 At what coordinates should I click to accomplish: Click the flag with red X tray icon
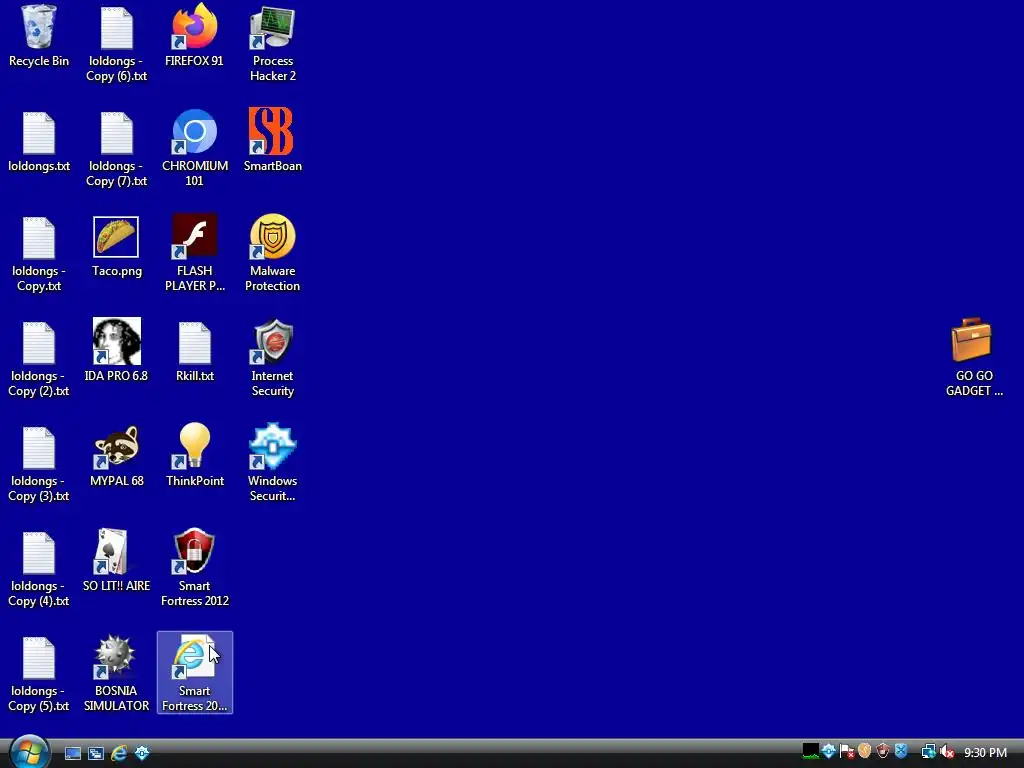click(847, 752)
